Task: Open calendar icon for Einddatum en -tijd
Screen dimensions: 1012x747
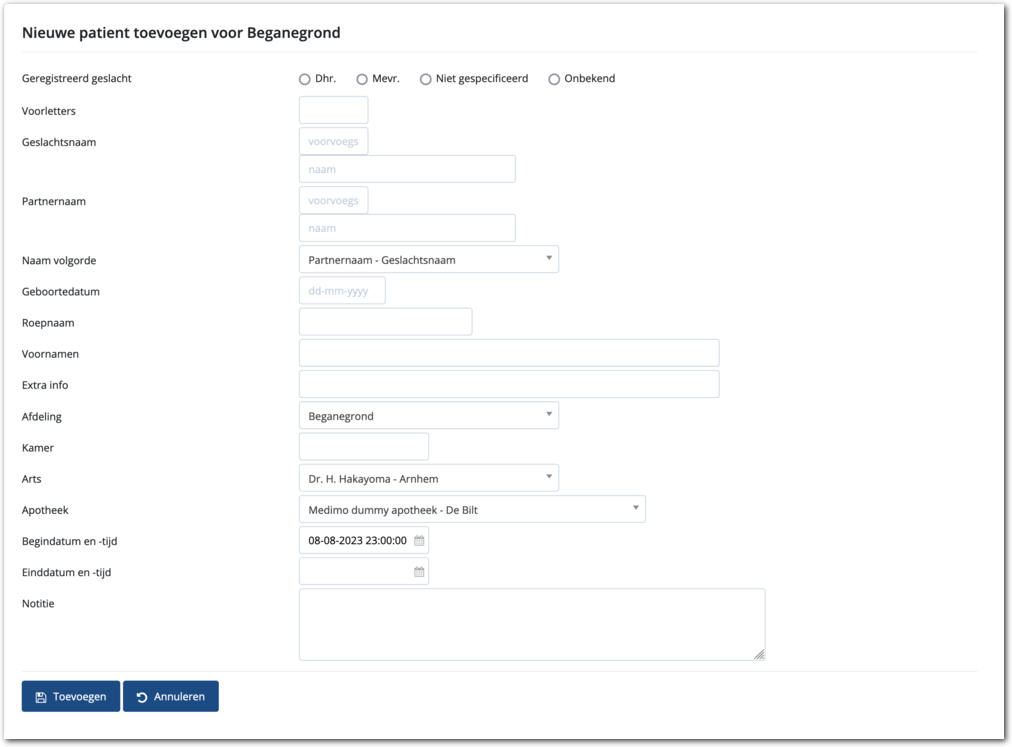Action: click(419, 572)
